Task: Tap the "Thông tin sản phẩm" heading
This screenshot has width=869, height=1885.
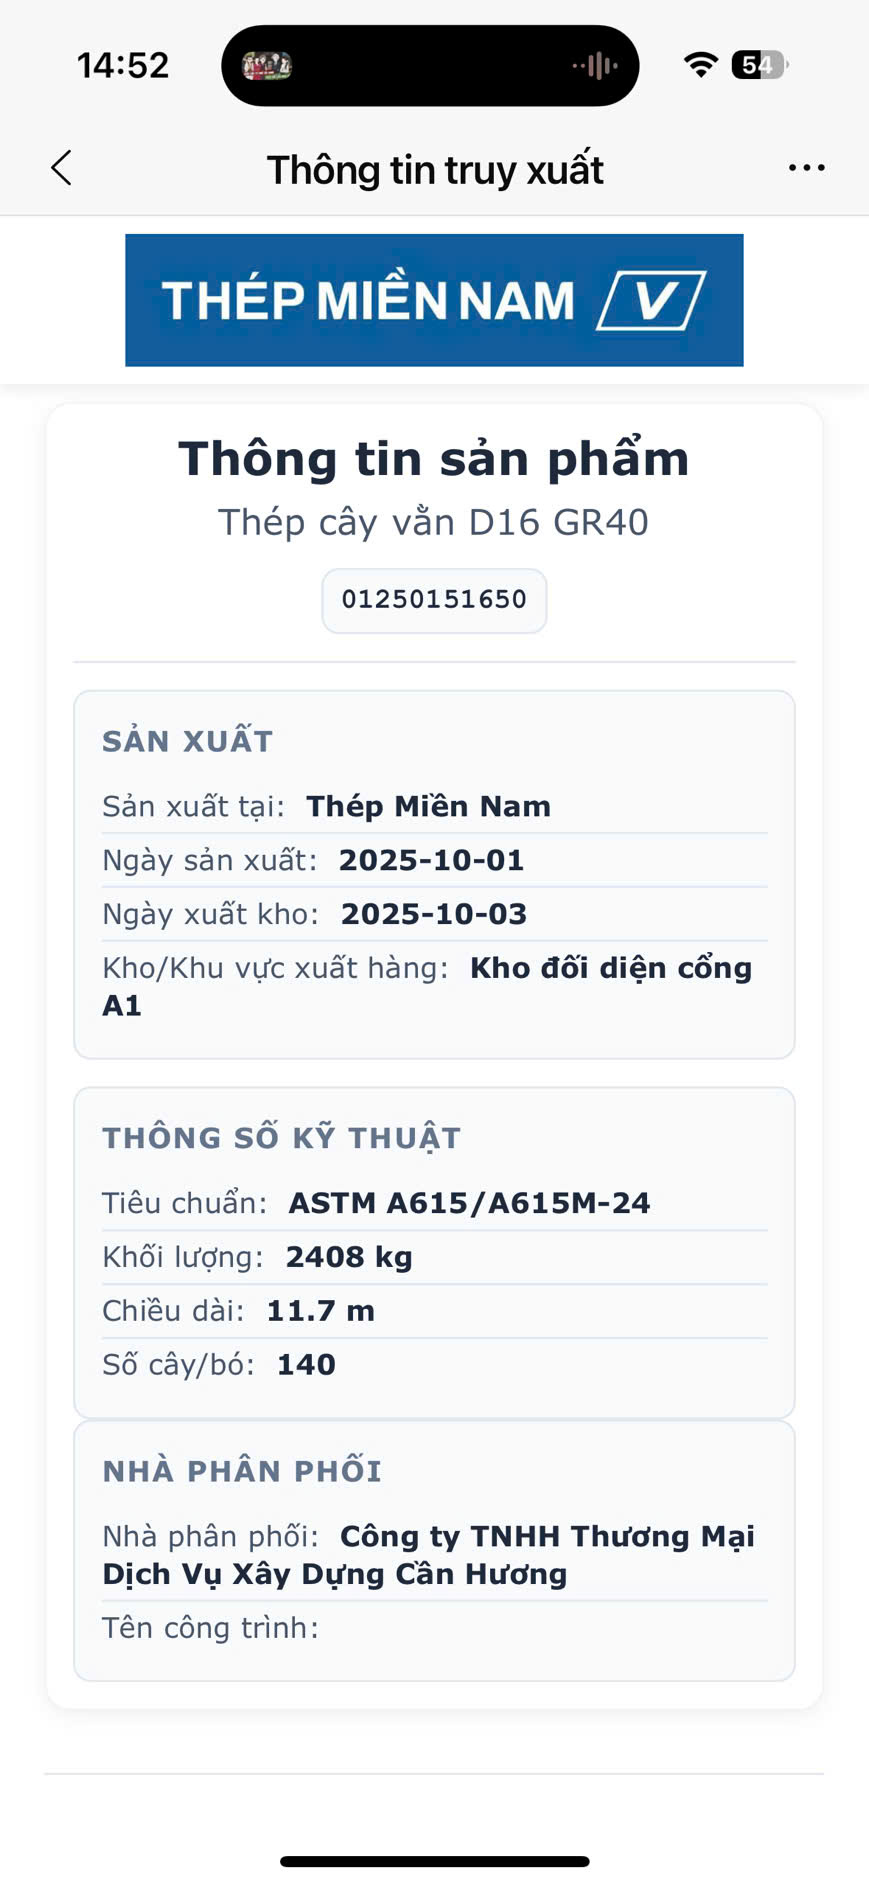Action: pos(434,460)
